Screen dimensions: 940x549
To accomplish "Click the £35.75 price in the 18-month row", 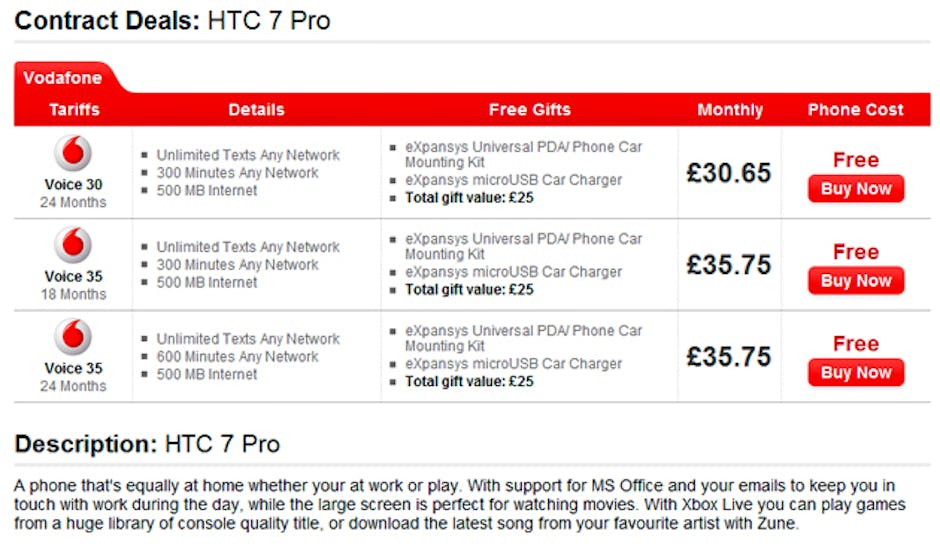I will pos(729,265).
